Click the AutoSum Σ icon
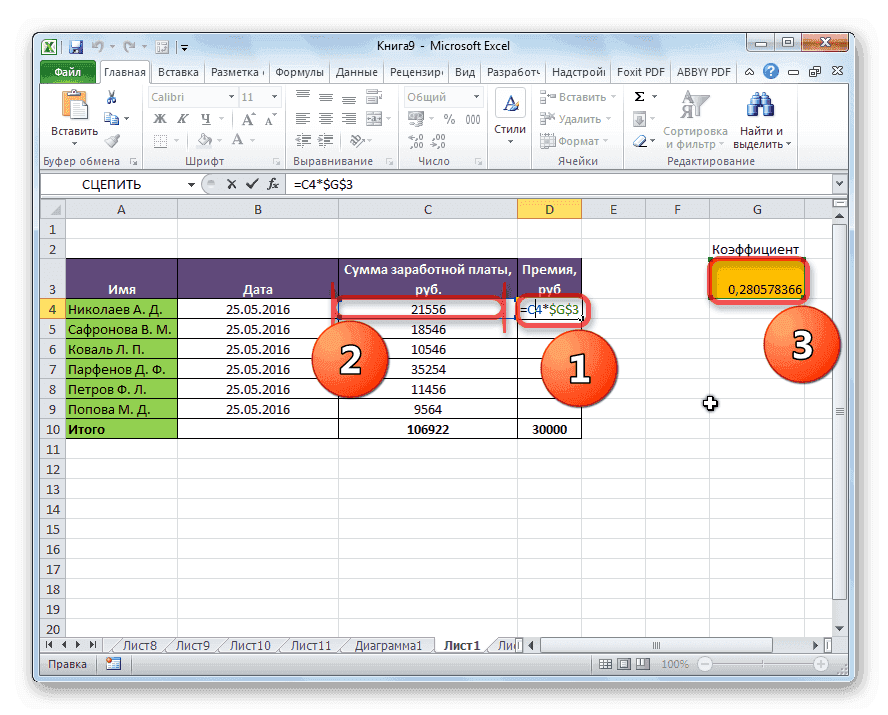The image size is (888, 715). [641, 95]
